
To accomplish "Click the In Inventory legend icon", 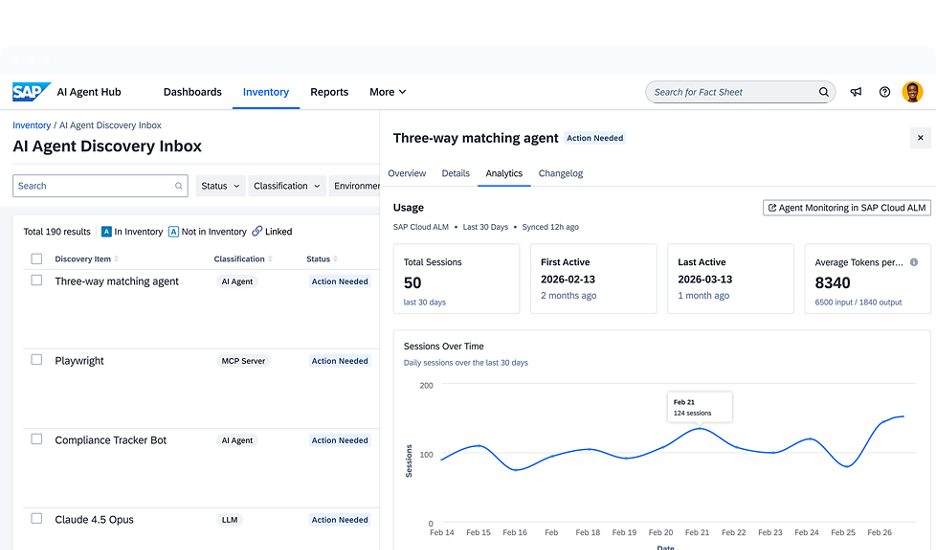I will pos(106,232).
